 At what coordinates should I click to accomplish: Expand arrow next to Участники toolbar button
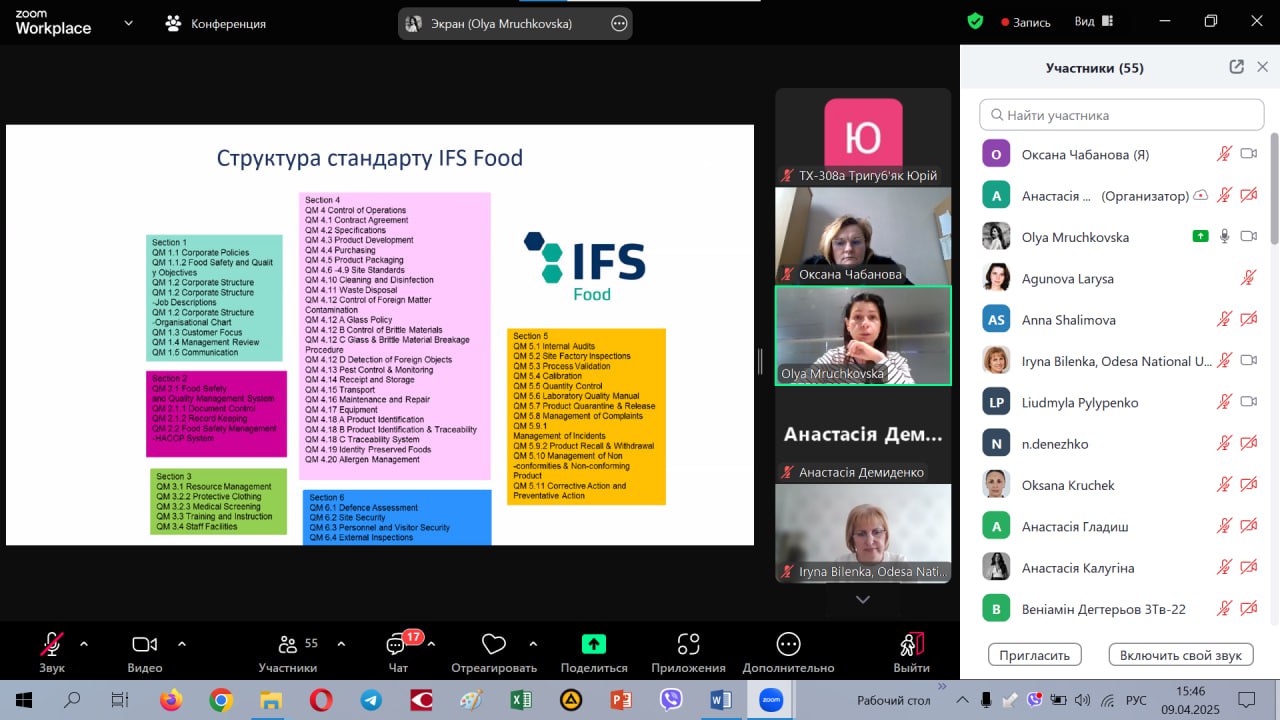(341, 644)
